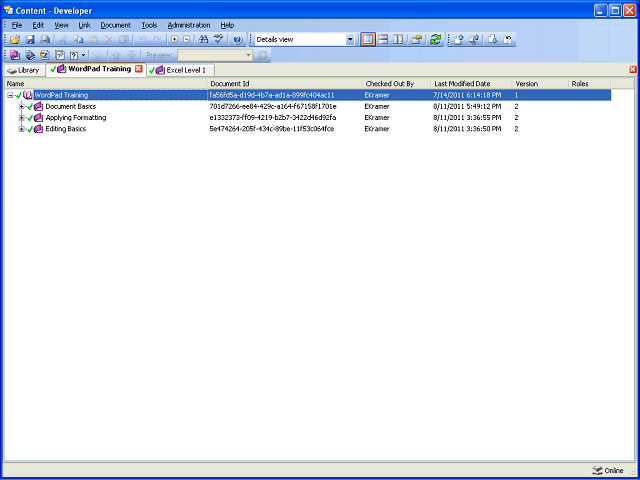Screen dimensions: 640x480
Task: Expand the Applying Formatting node
Action: click(22, 118)
